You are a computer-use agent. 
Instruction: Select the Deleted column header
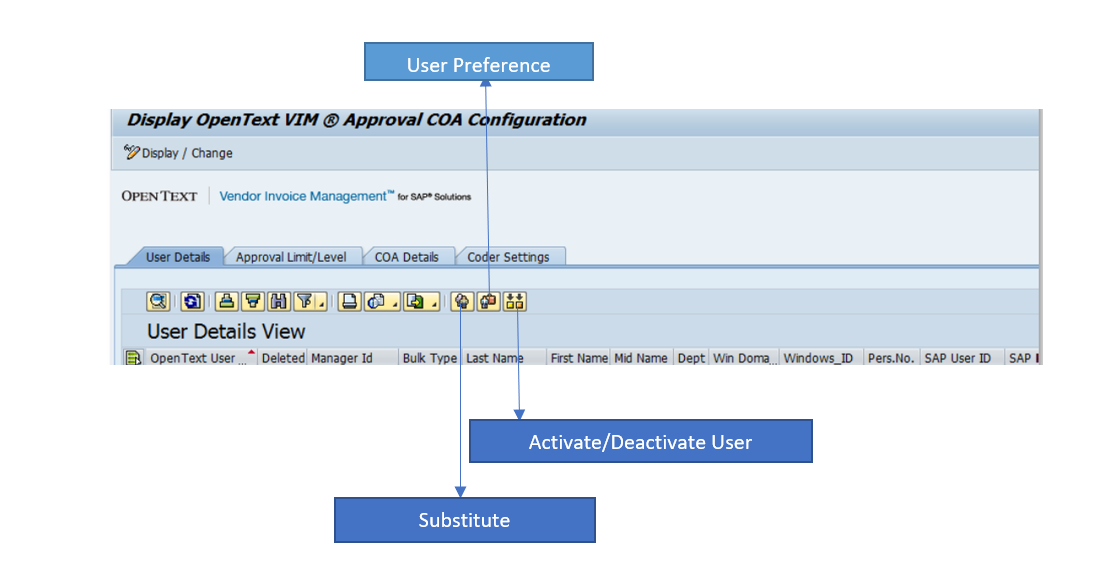point(282,358)
